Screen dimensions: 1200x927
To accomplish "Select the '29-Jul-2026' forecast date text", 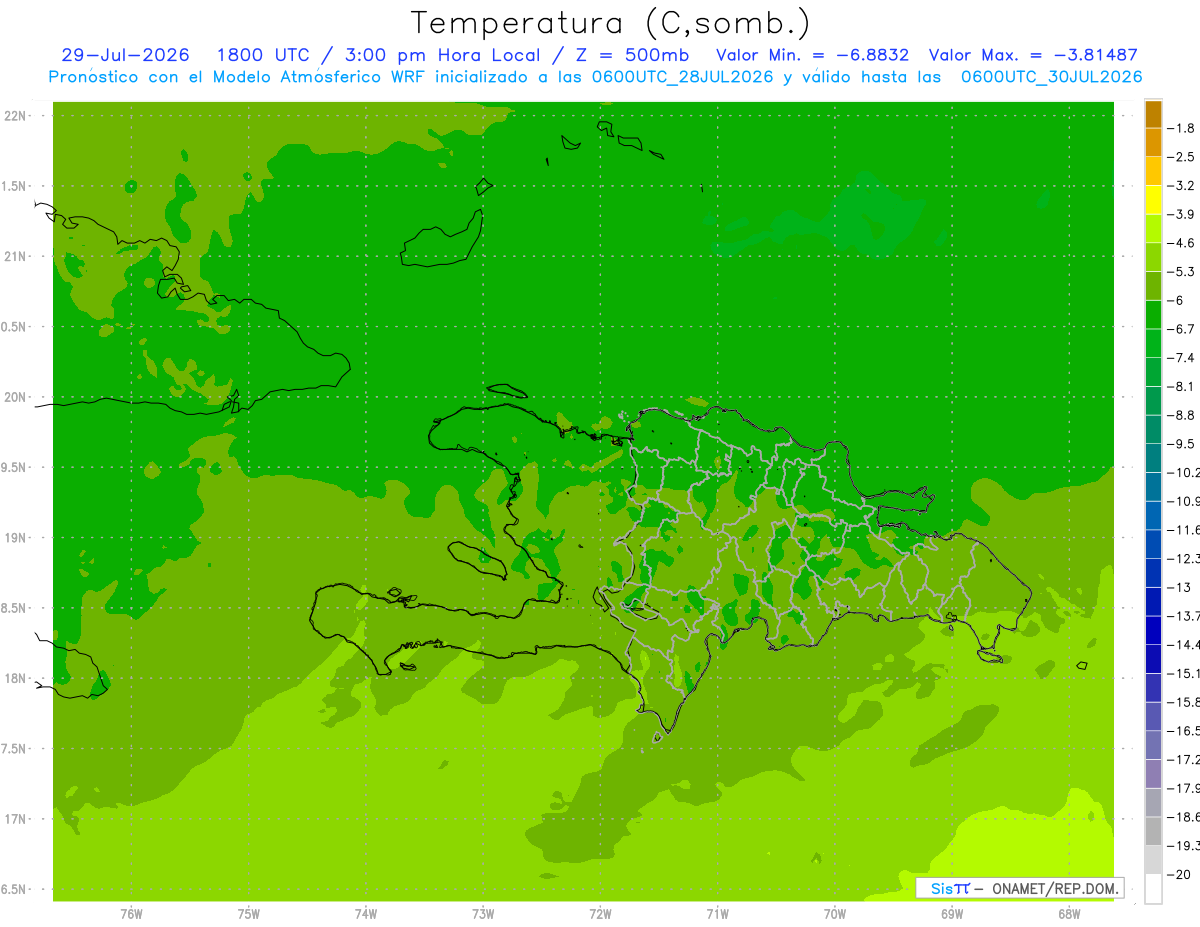I will 125,55.
